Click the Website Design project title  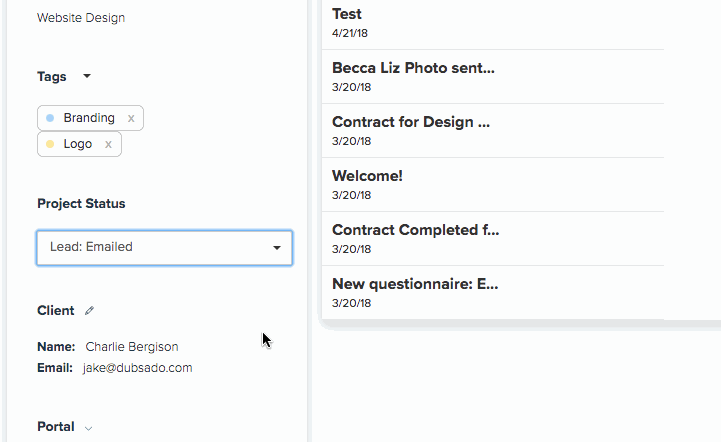click(x=81, y=17)
